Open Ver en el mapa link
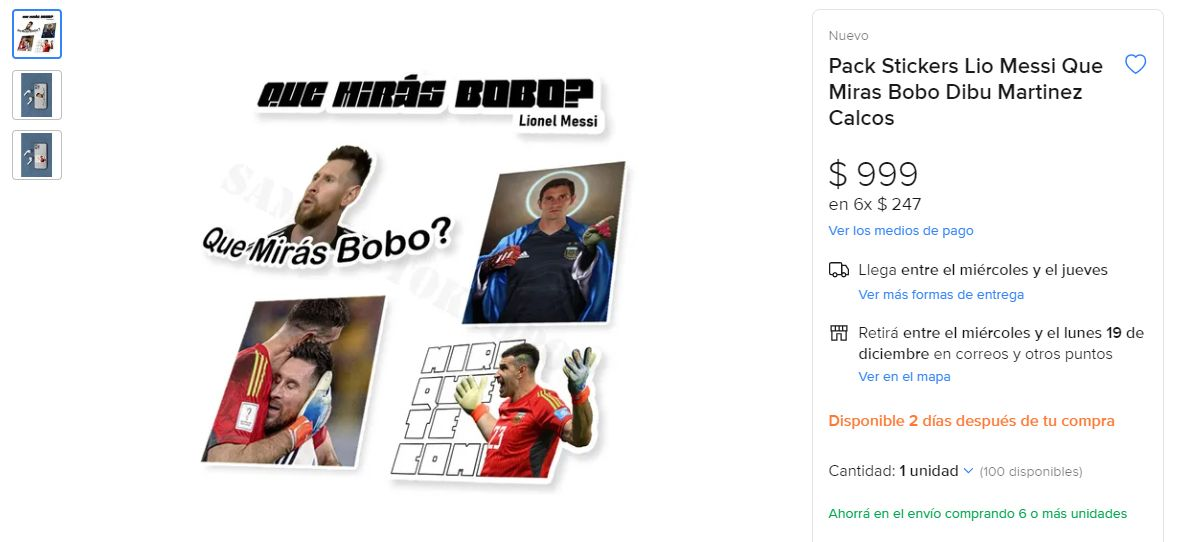1177x542 pixels. coord(904,376)
